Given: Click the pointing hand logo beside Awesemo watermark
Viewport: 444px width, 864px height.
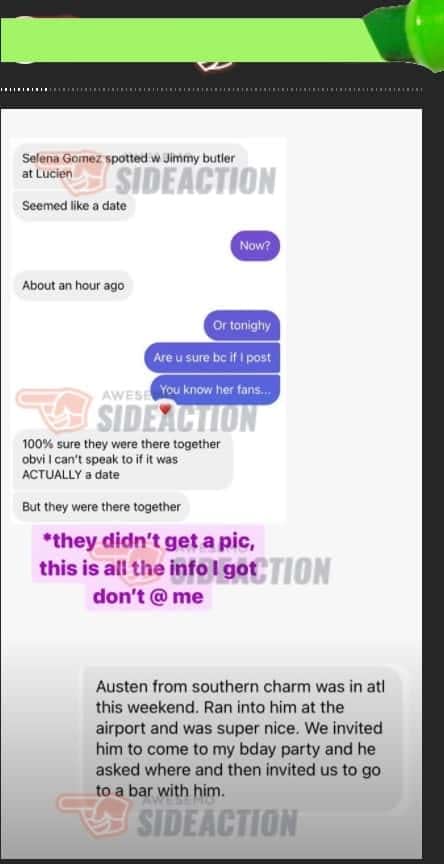Looking at the screenshot, I should tap(55, 411).
